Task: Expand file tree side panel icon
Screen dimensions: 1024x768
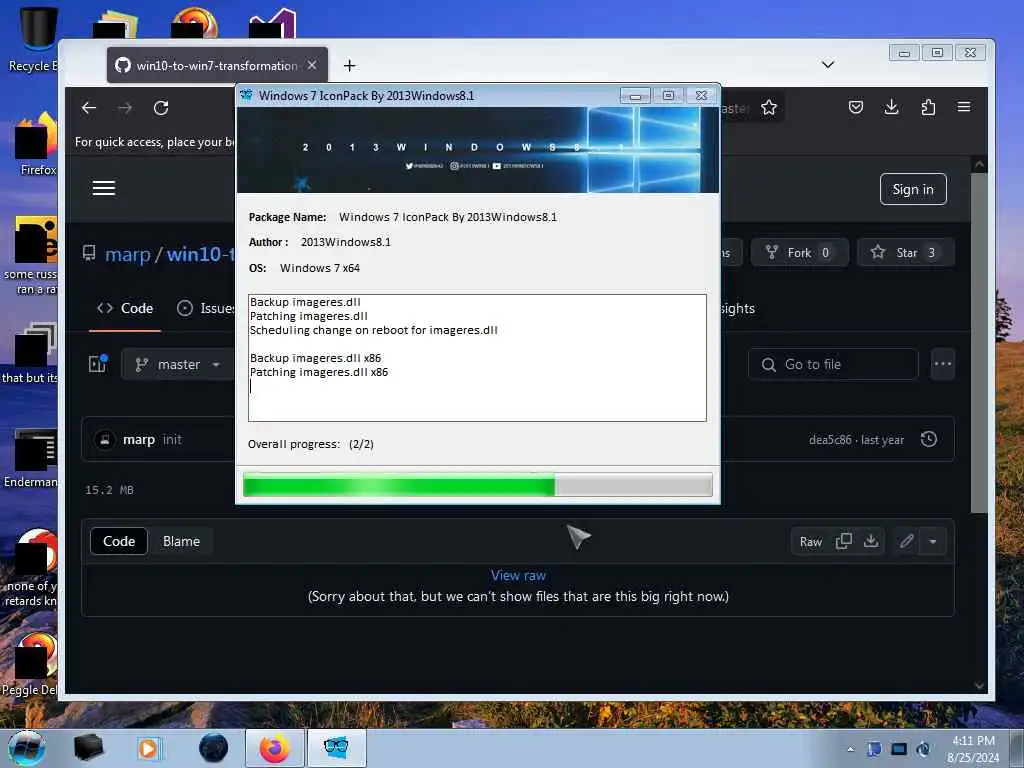Action: pyautogui.click(x=98, y=364)
